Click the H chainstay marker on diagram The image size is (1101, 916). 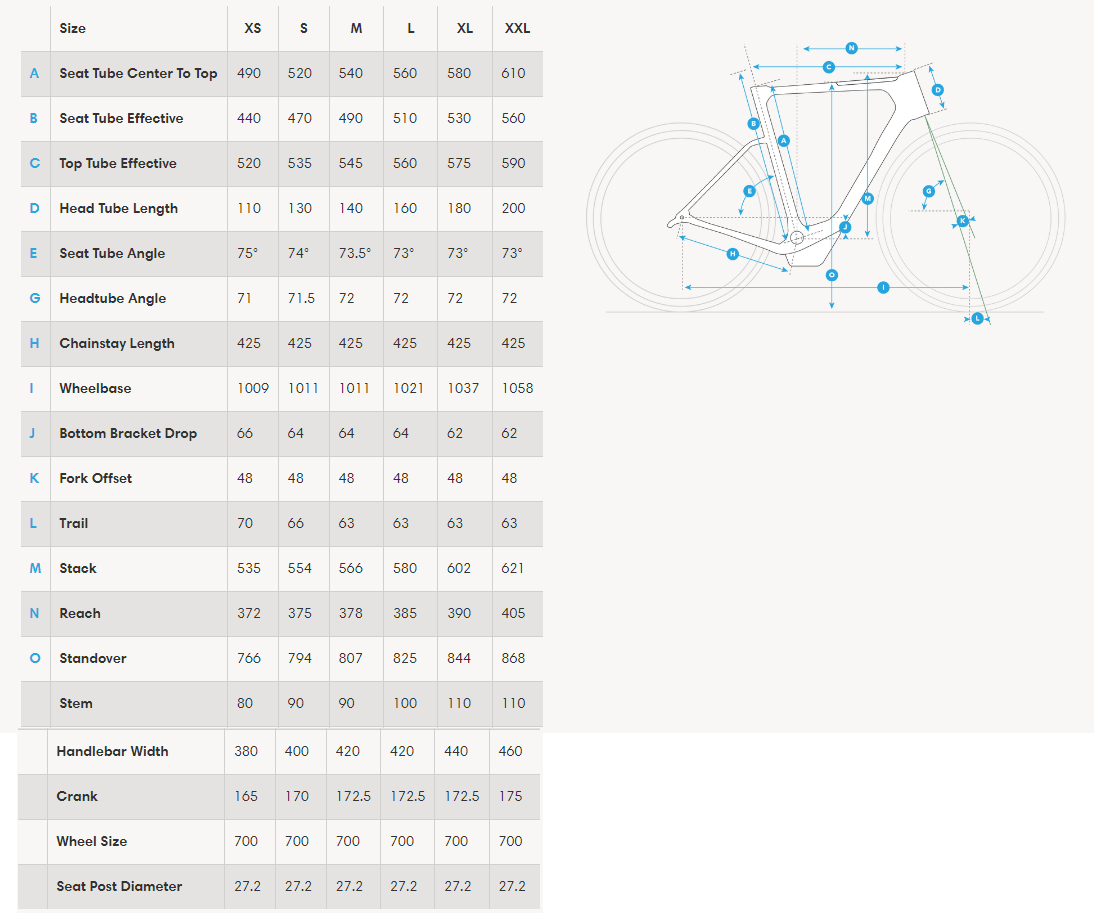(x=732, y=254)
